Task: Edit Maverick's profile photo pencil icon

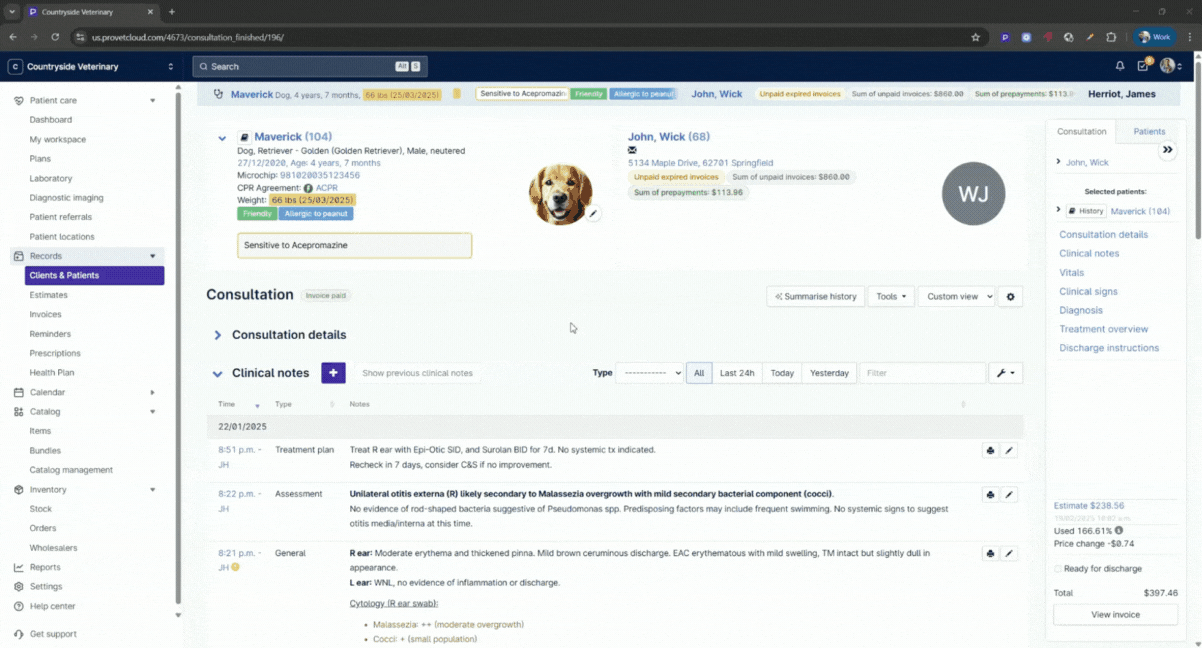Action: click(x=593, y=214)
